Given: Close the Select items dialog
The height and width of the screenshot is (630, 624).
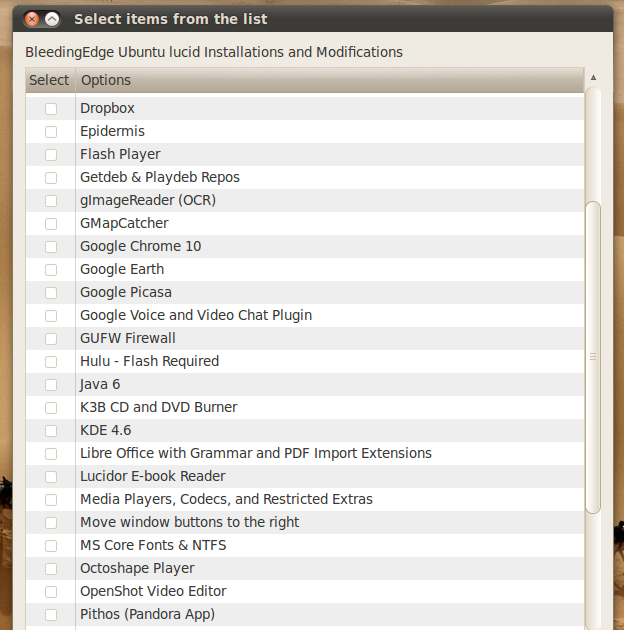Looking at the screenshot, I should tap(32, 19).
